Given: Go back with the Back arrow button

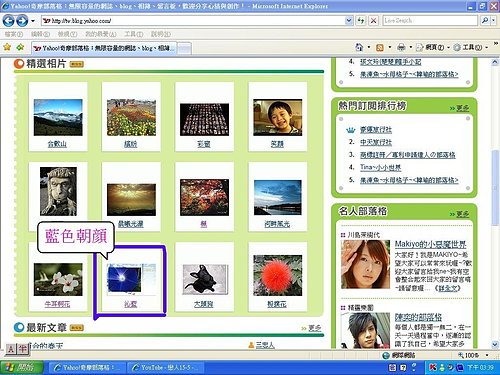Looking at the screenshot, I should pyautogui.click(x=8, y=21).
